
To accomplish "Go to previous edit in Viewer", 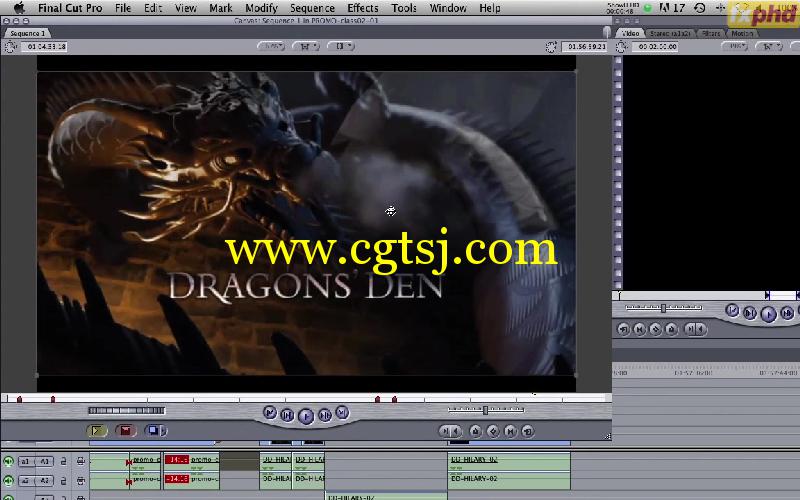I will coord(732,310).
